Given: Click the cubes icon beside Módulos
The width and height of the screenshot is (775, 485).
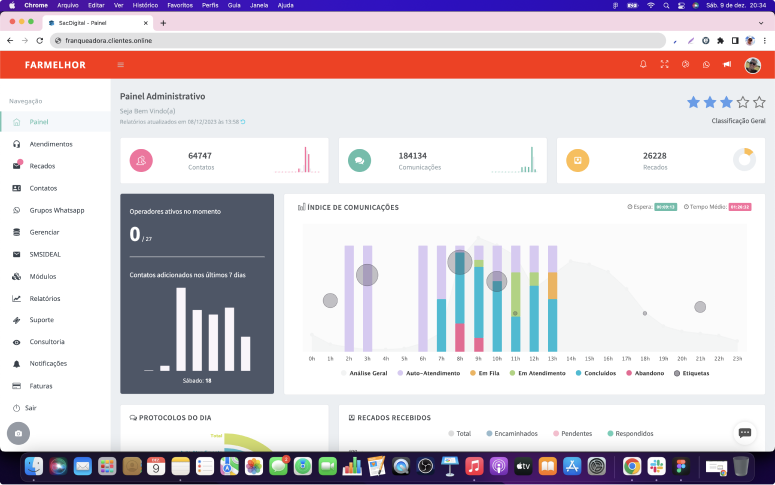Looking at the screenshot, I should 16,276.
